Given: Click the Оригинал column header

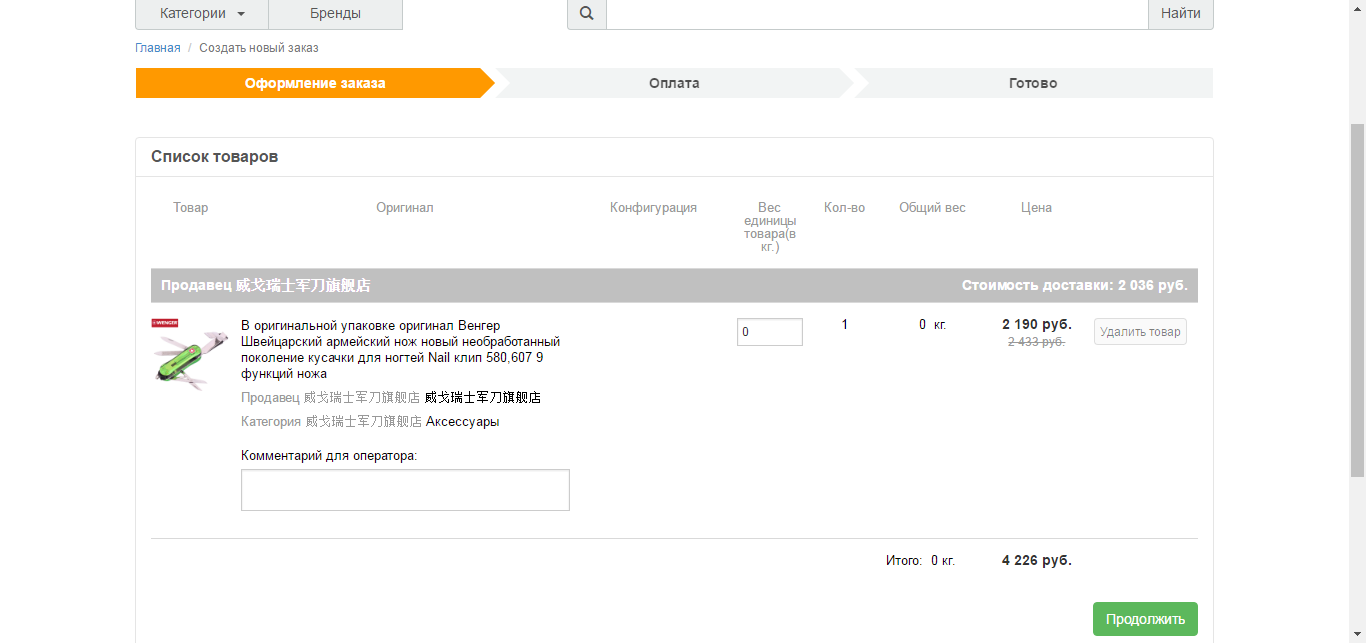Looking at the screenshot, I should 405,208.
